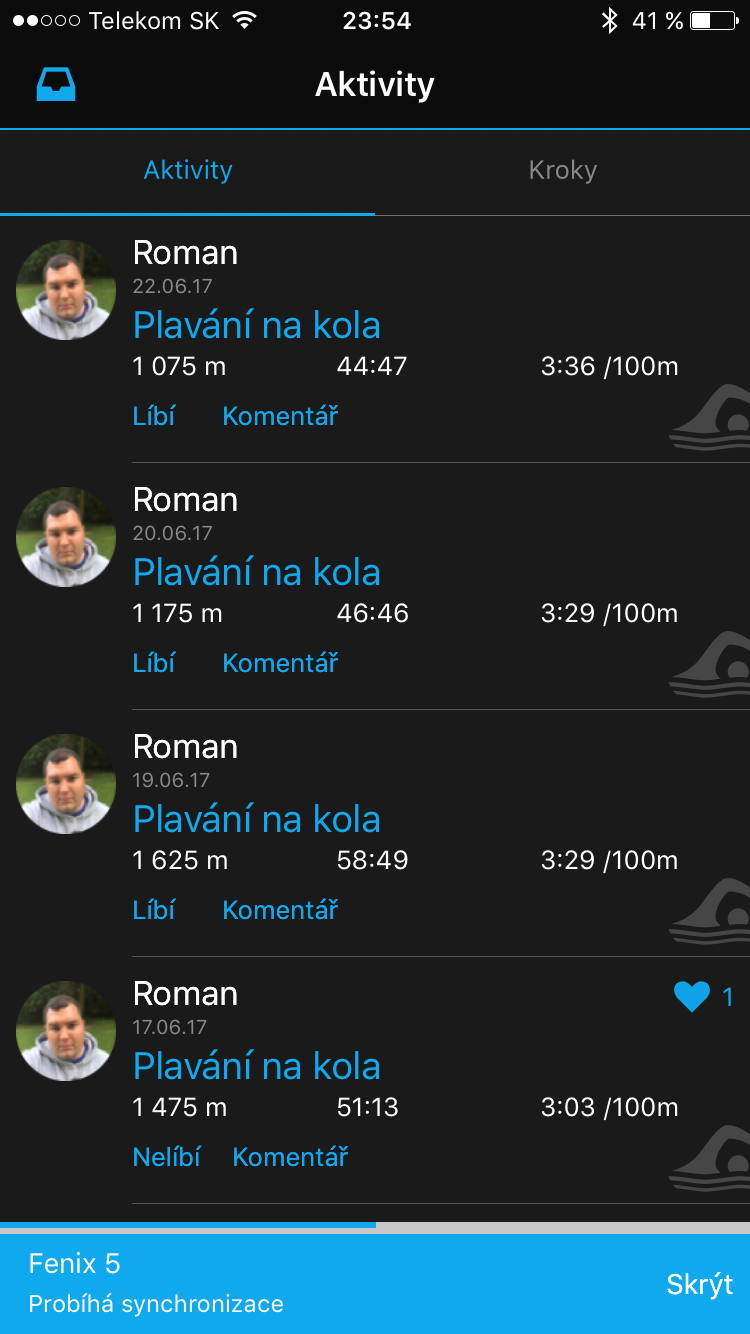The height and width of the screenshot is (1334, 750).
Task: Select the Aktivity tab
Action: pyautogui.click(x=188, y=171)
